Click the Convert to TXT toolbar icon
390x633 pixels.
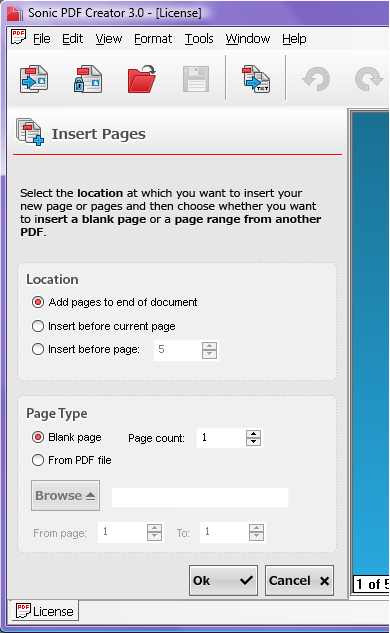tap(256, 79)
